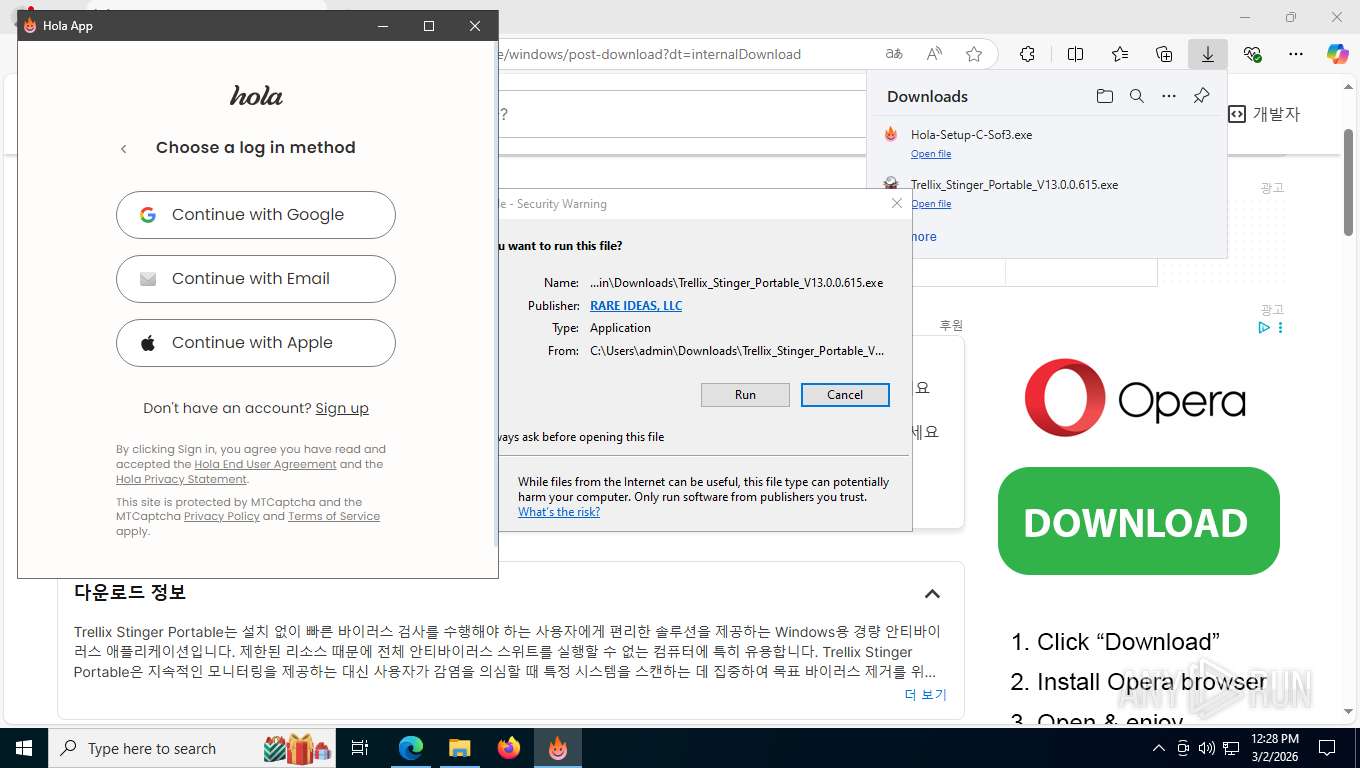Click the Hola-Setup-C-Sof3.exe file name
This screenshot has width=1360, height=768.
pyautogui.click(x=972, y=135)
